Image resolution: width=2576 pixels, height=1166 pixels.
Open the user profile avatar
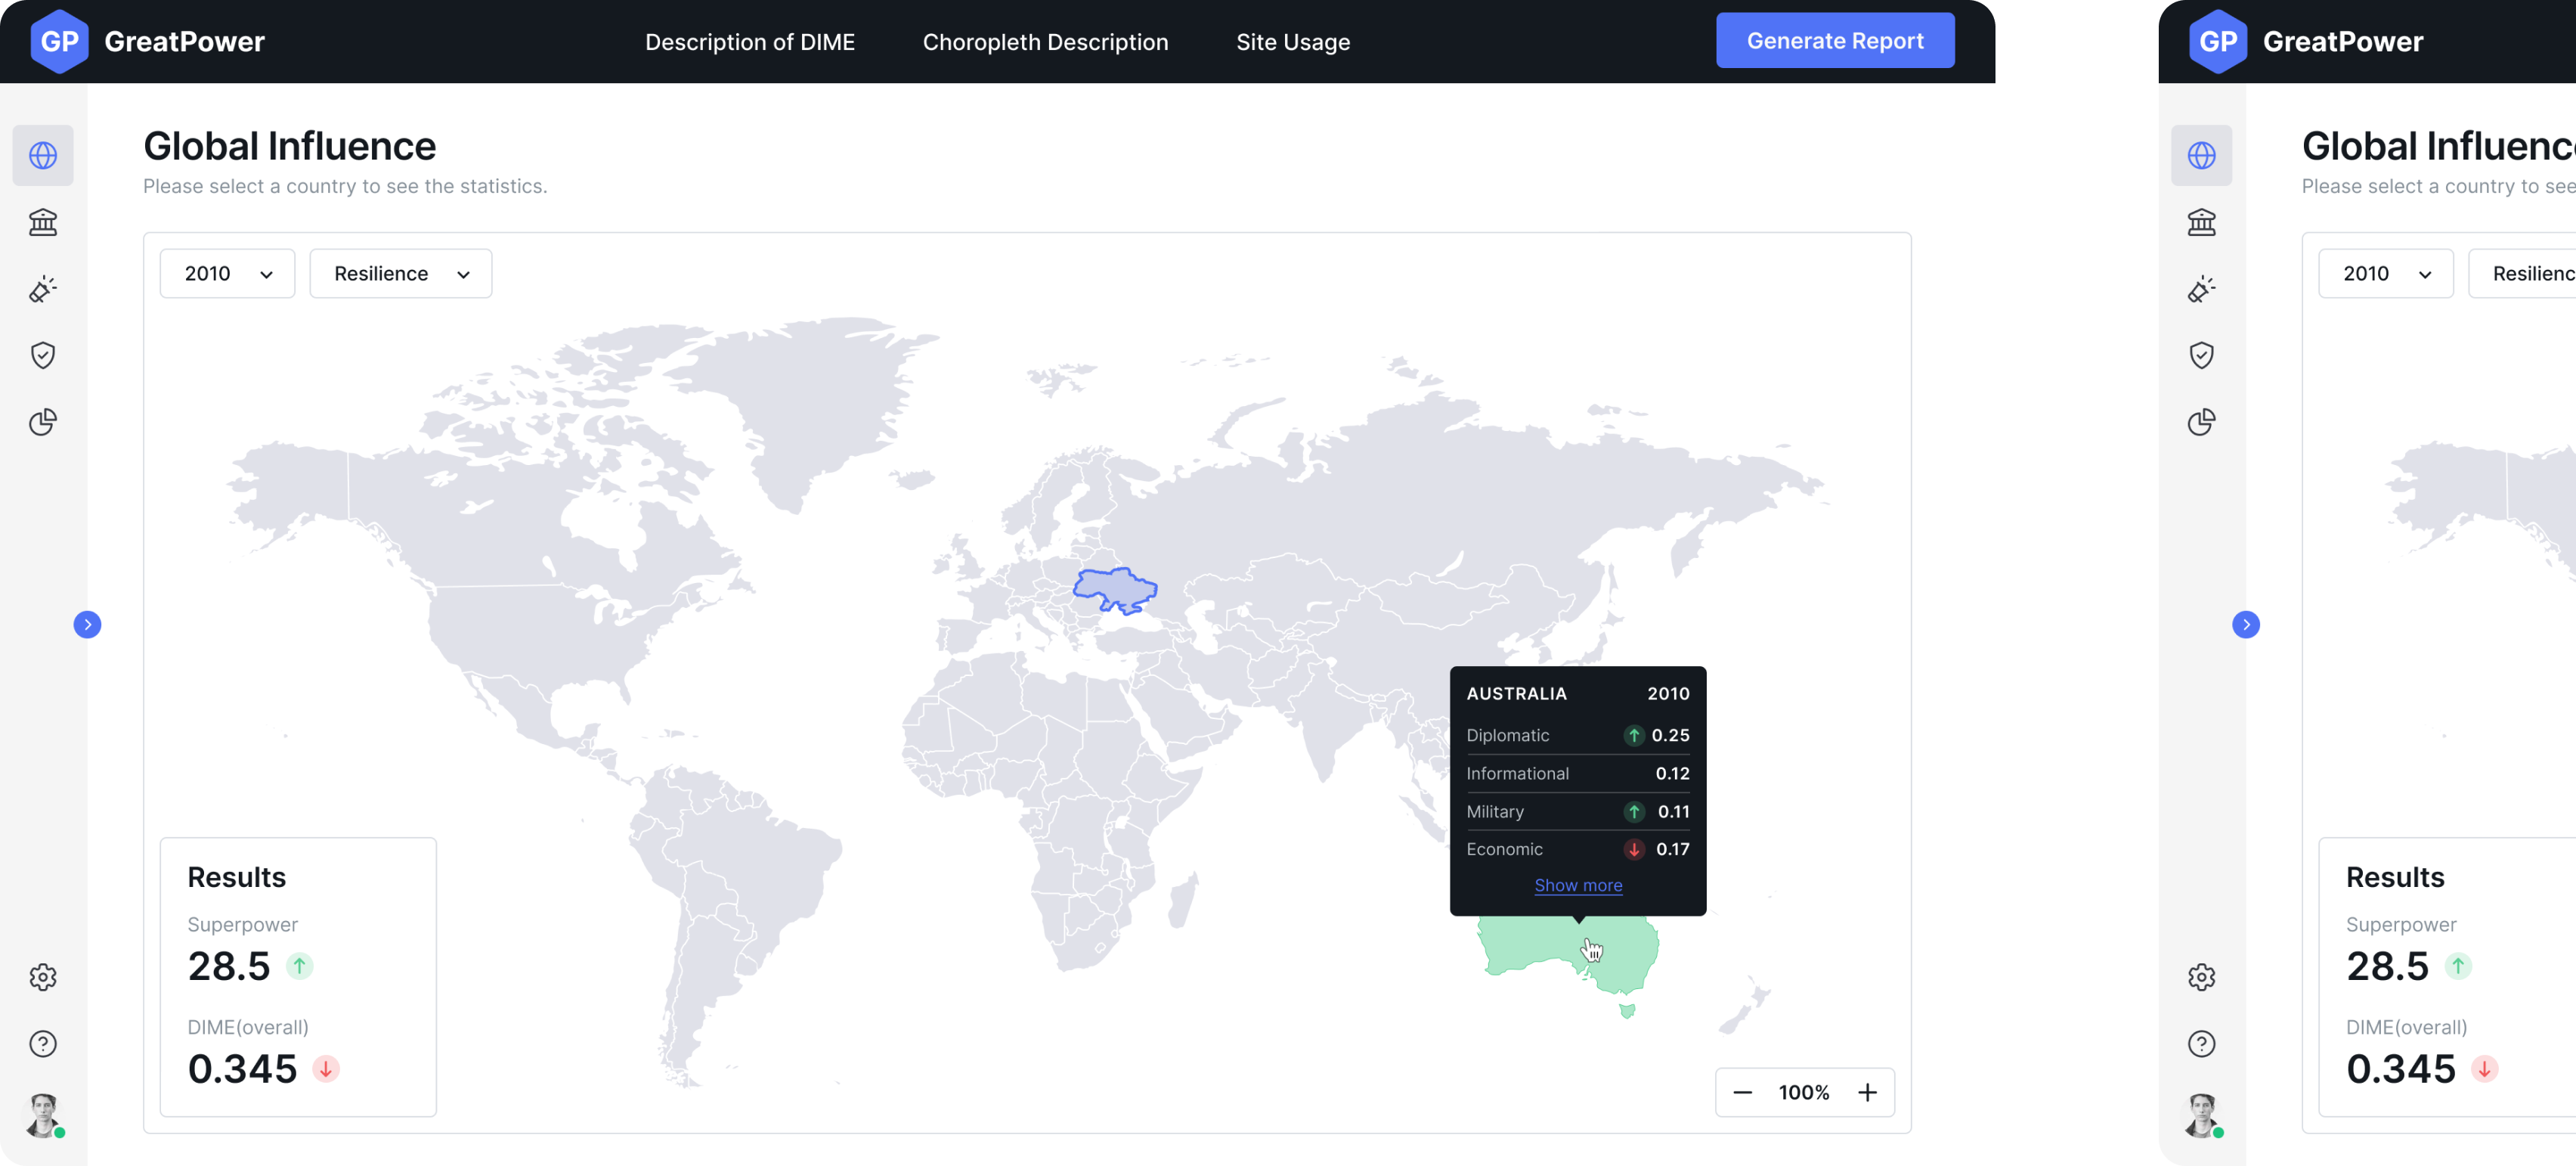tap(43, 1114)
